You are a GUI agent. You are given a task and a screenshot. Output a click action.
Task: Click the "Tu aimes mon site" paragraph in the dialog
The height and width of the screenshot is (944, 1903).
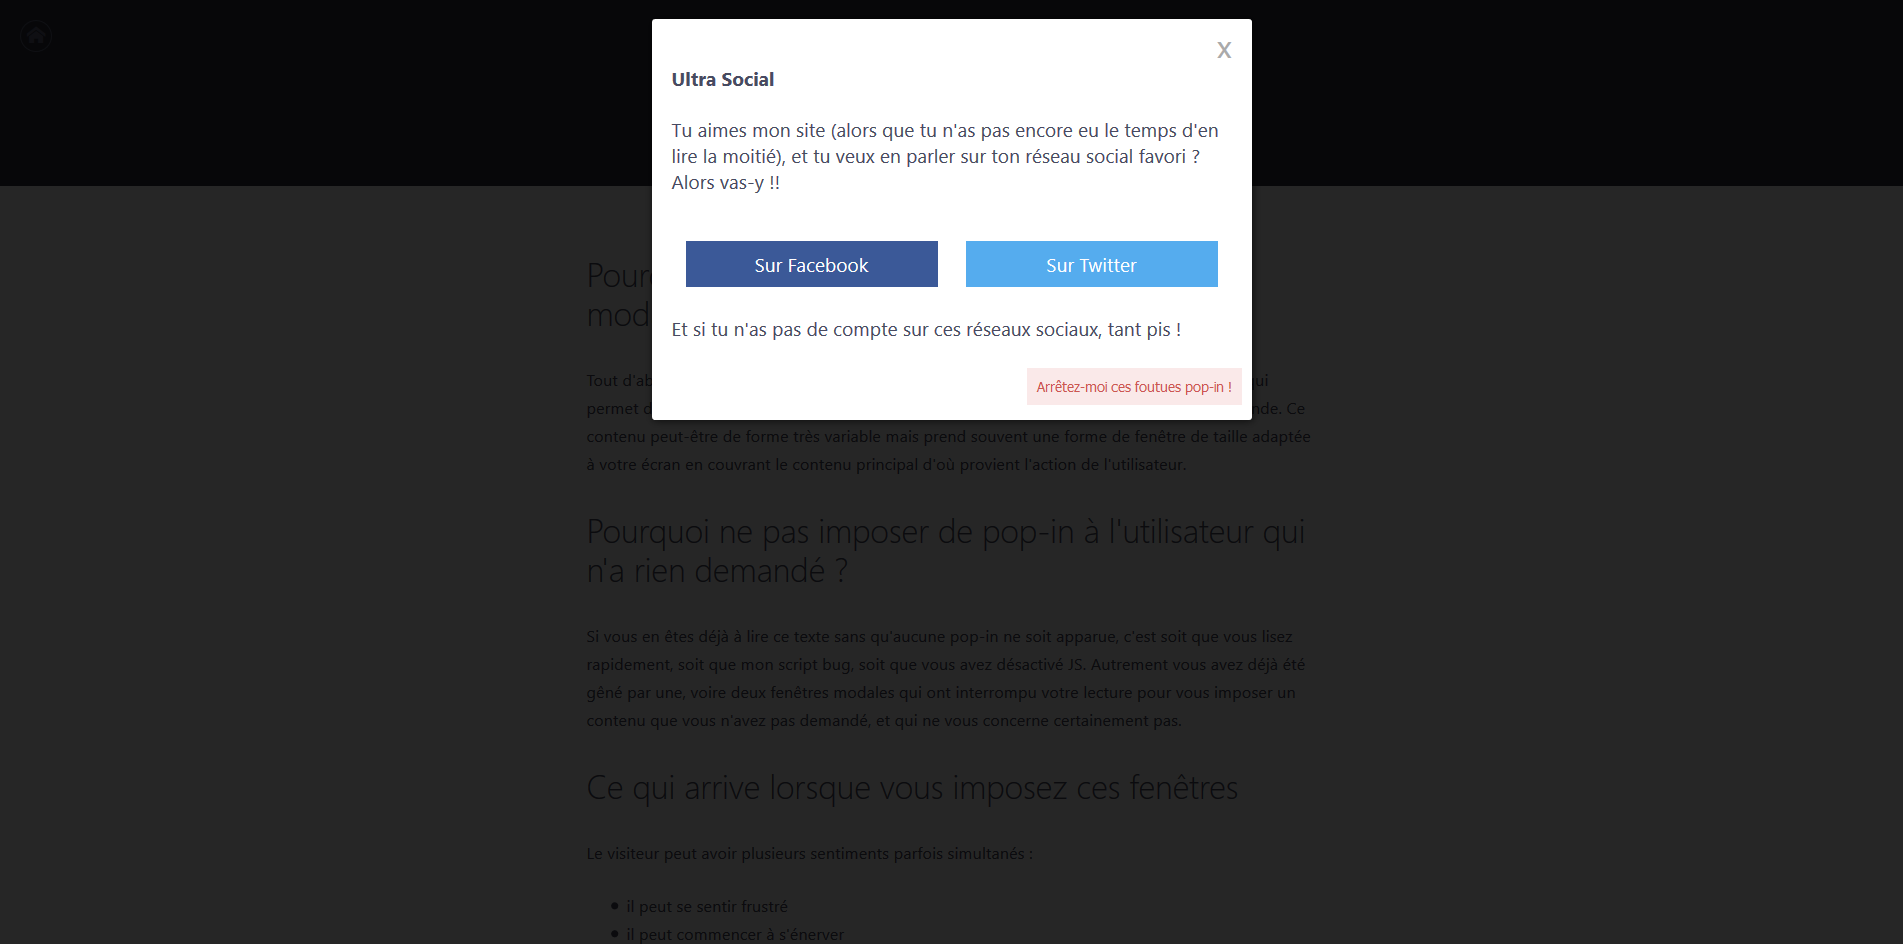tap(945, 156)
